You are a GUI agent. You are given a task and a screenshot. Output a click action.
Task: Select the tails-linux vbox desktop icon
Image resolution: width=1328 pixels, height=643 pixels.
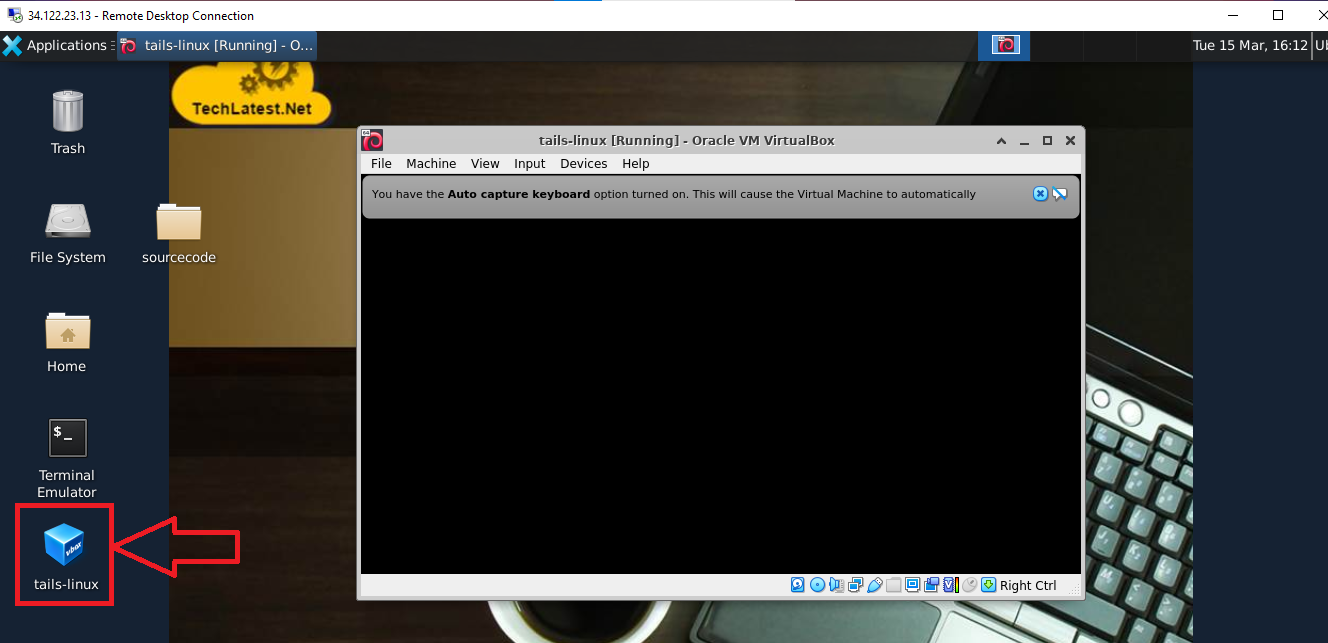65,556
